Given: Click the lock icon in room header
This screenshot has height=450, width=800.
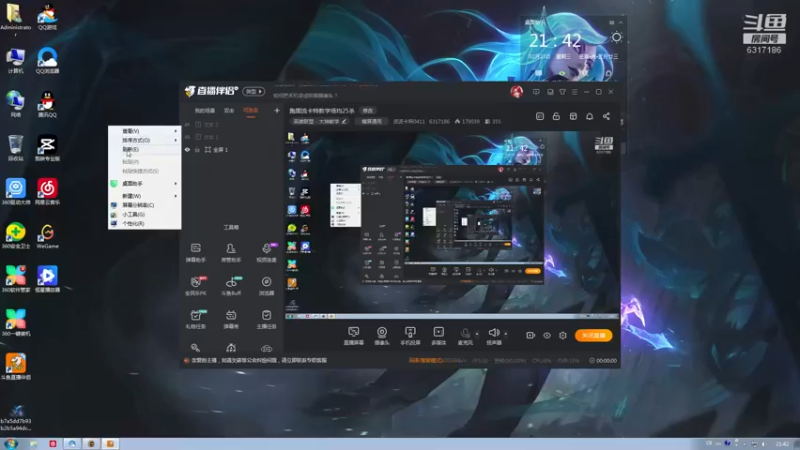Looking at the screenshot, I should pos(556,116).
